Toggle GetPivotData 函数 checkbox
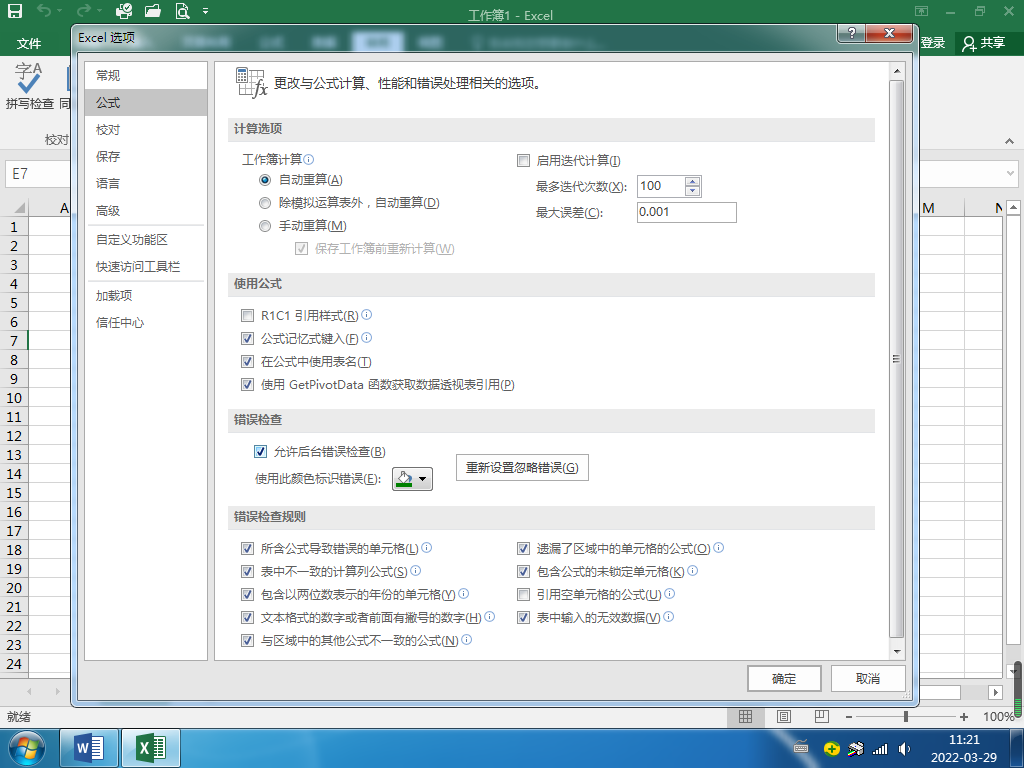Screen dimensions: 1024x768 click(247, 385)
